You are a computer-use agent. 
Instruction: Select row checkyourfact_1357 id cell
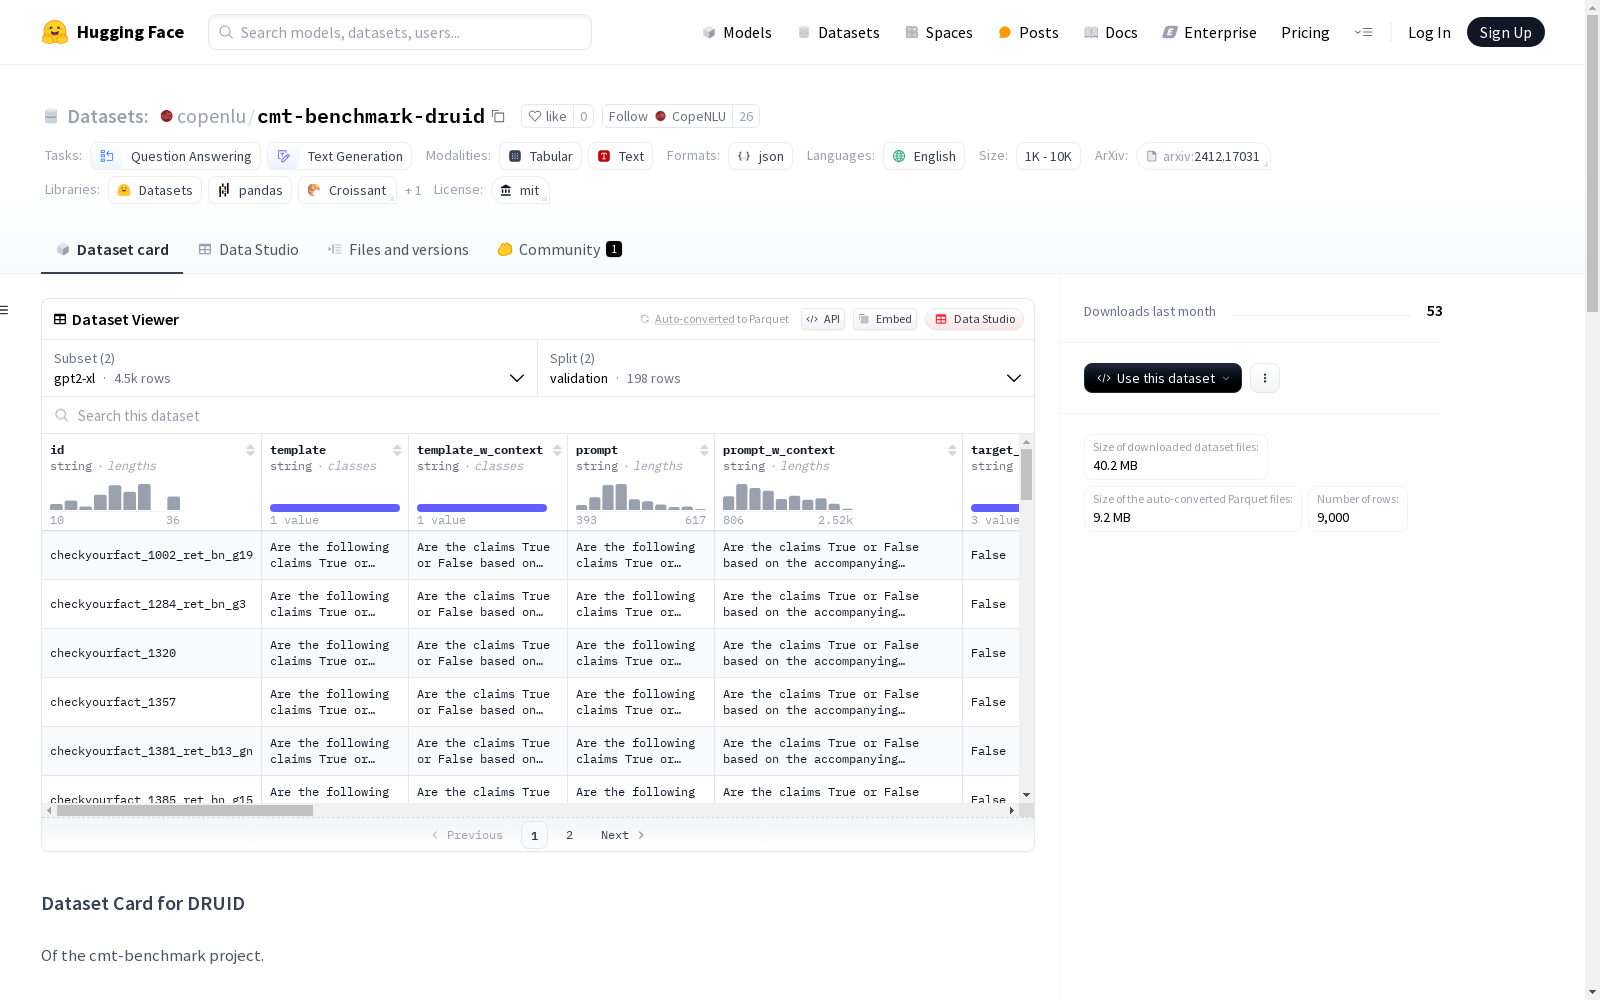[151, 702]
